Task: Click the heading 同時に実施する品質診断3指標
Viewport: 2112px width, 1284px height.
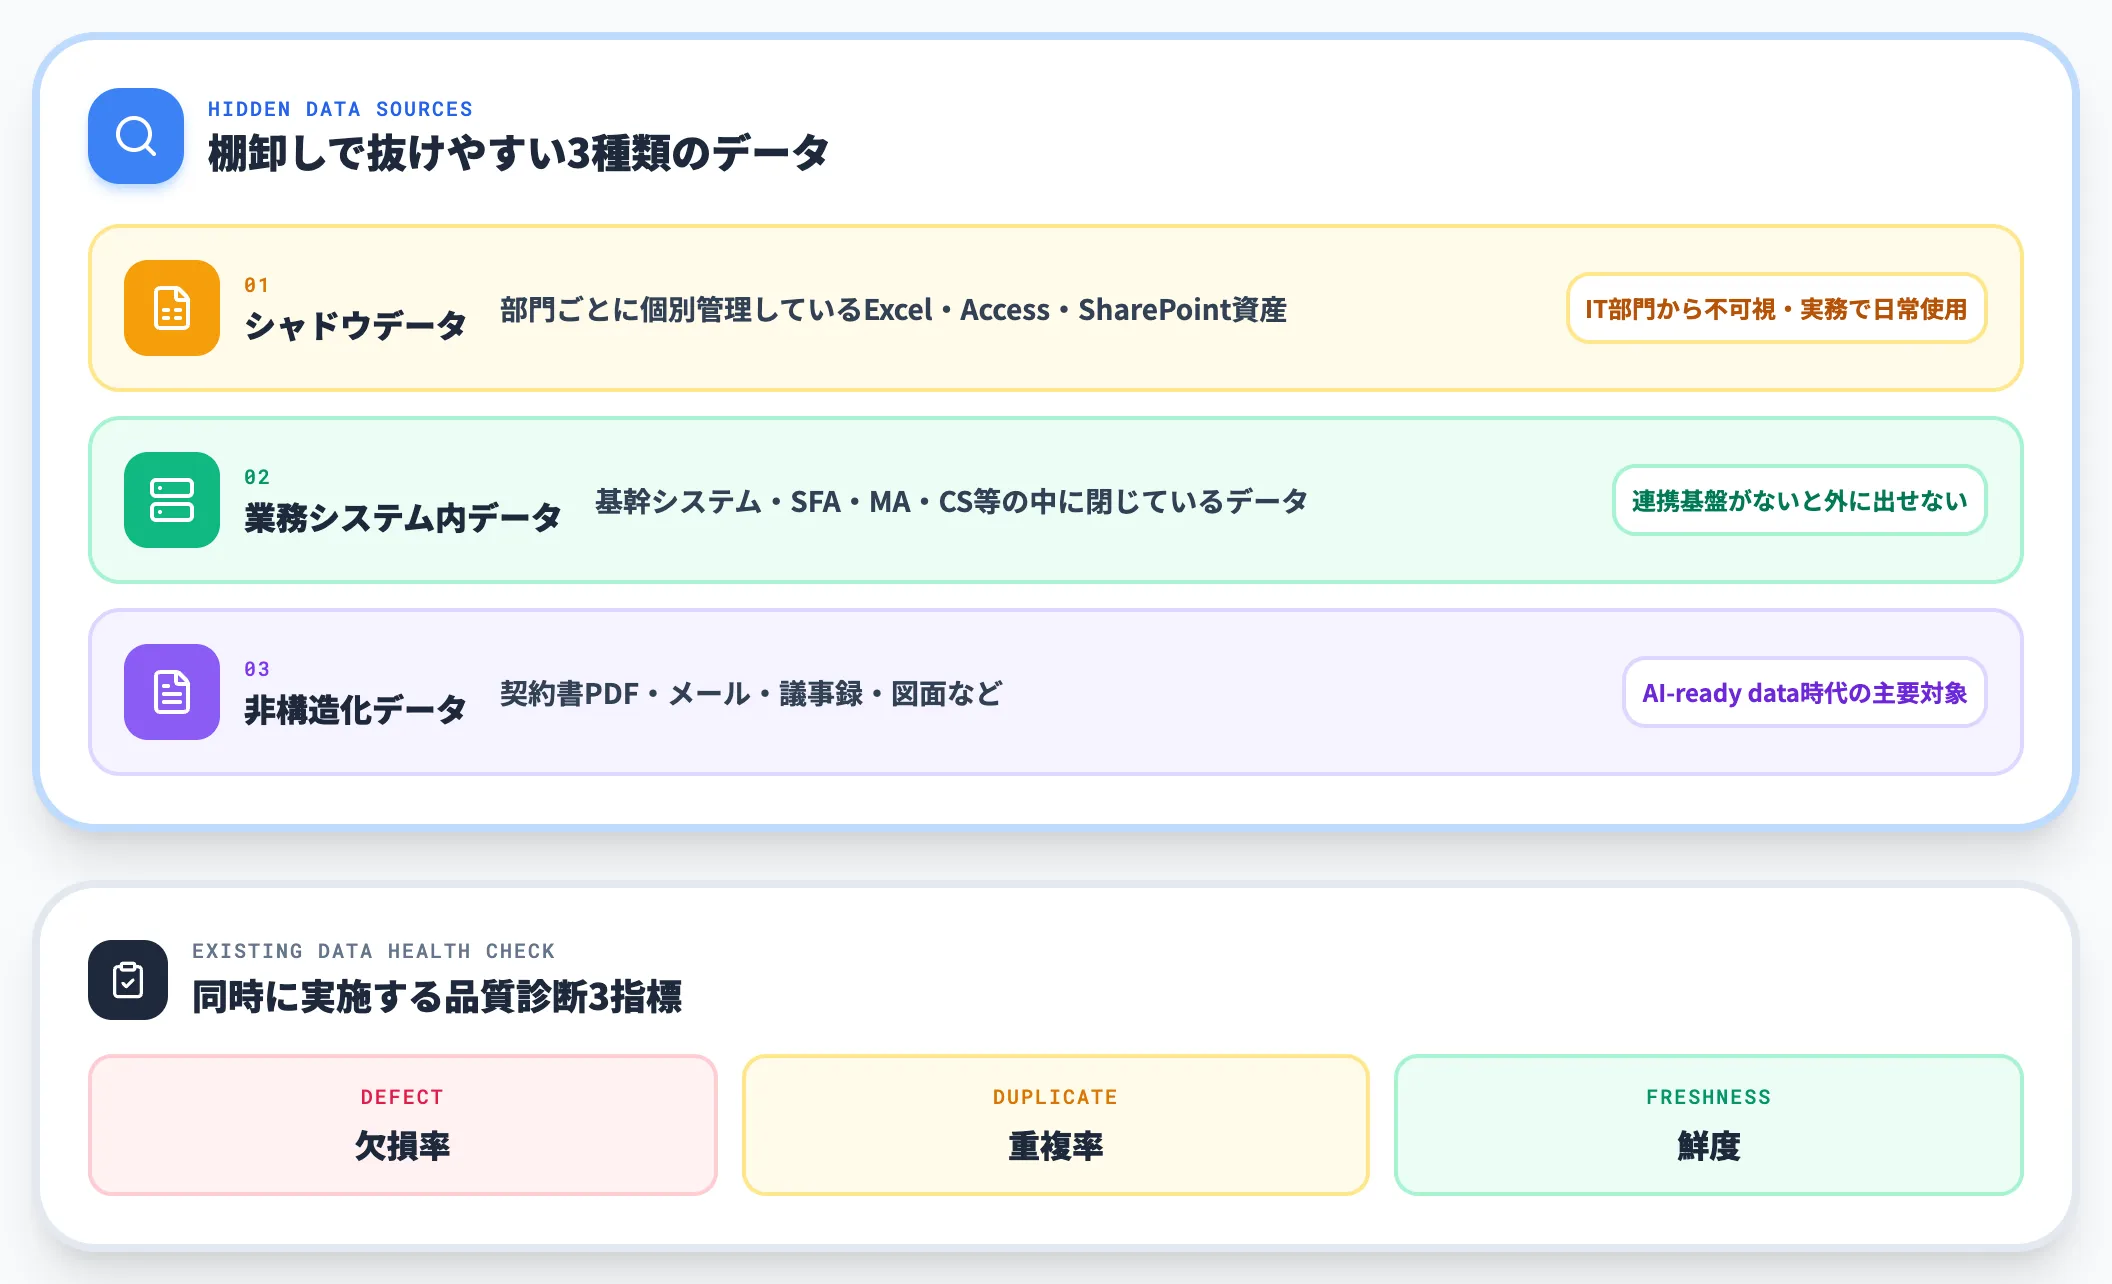Action: point(437,997)
